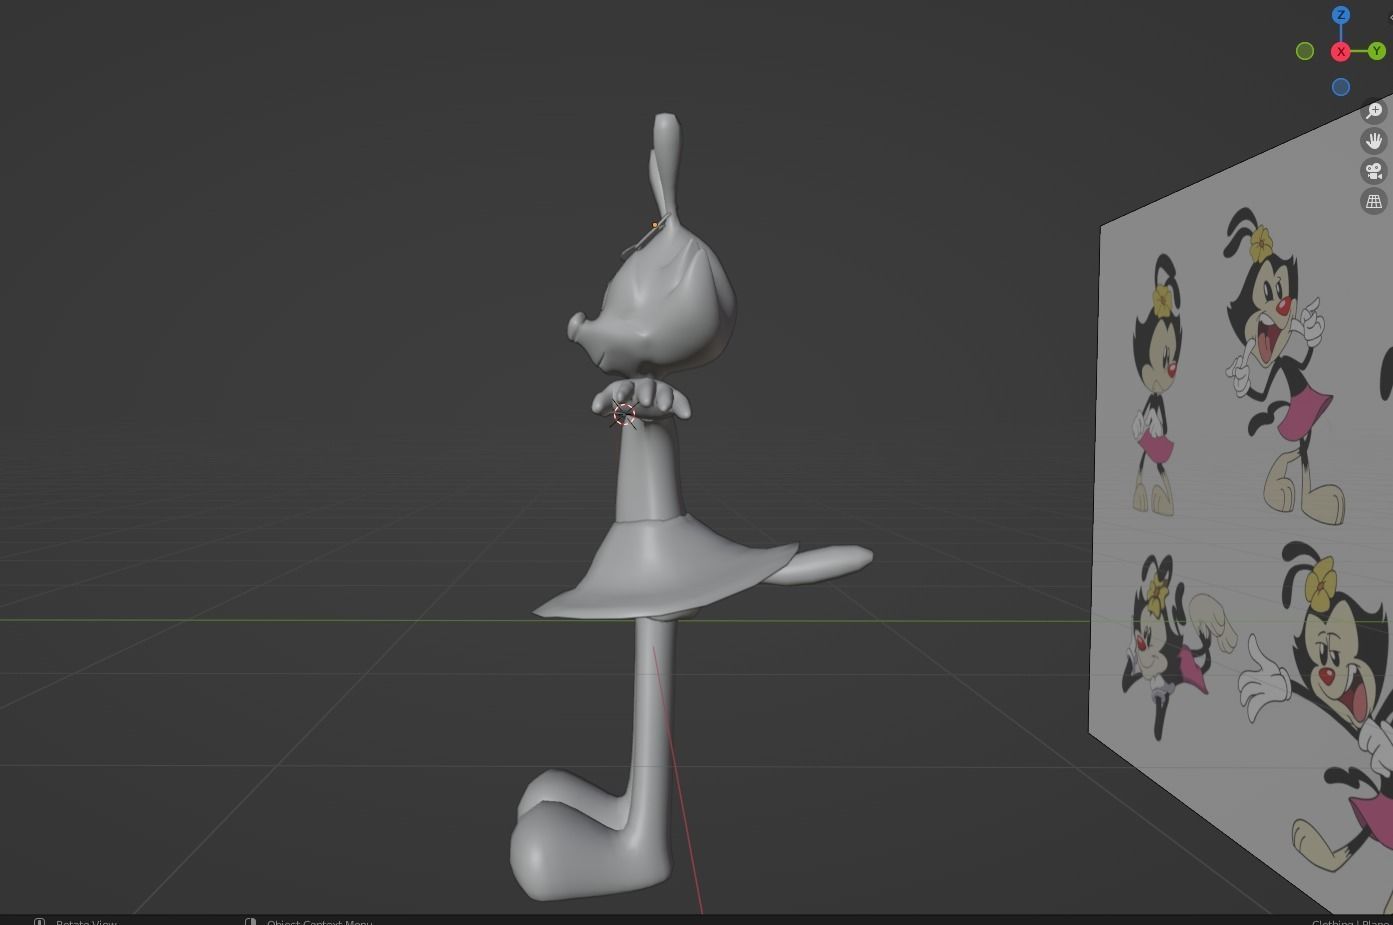
Task: Click the 3D cursor at the character's neck
Action: (x=624, y=414)
